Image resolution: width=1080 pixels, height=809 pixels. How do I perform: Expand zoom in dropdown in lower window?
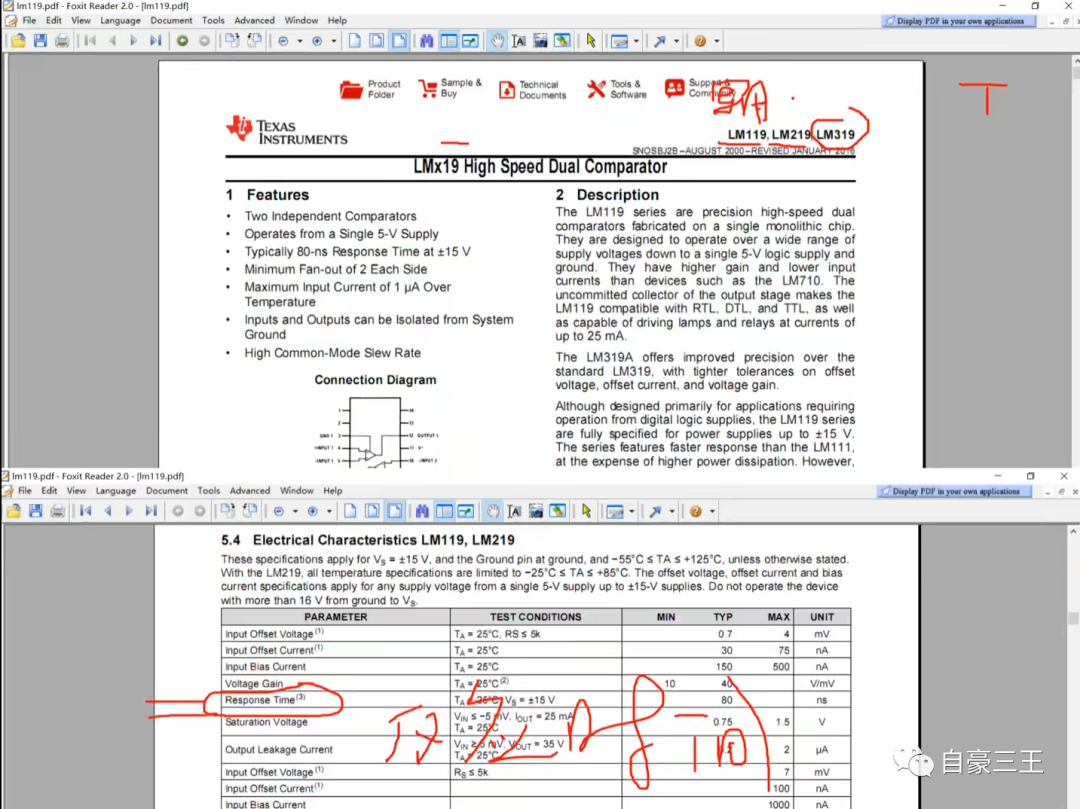tap(329, 512)
